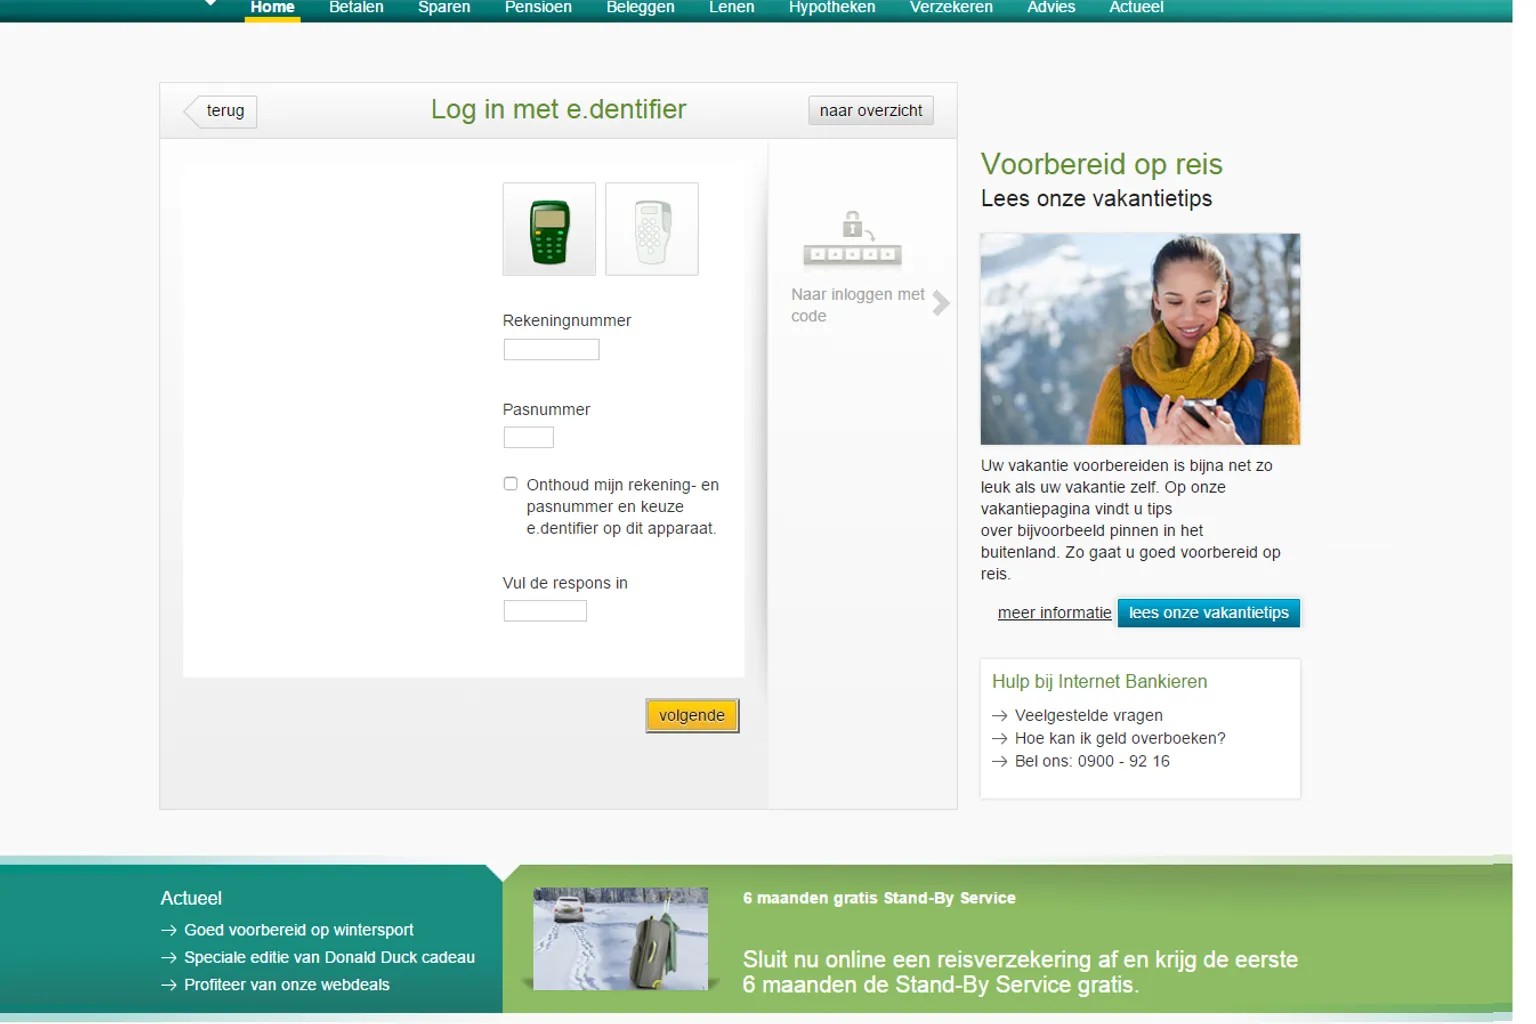The height and width of the screenshot is (1024, 1536).
Task: Open the Veelgestelde vragen help link
Action: click(1088, 716)
